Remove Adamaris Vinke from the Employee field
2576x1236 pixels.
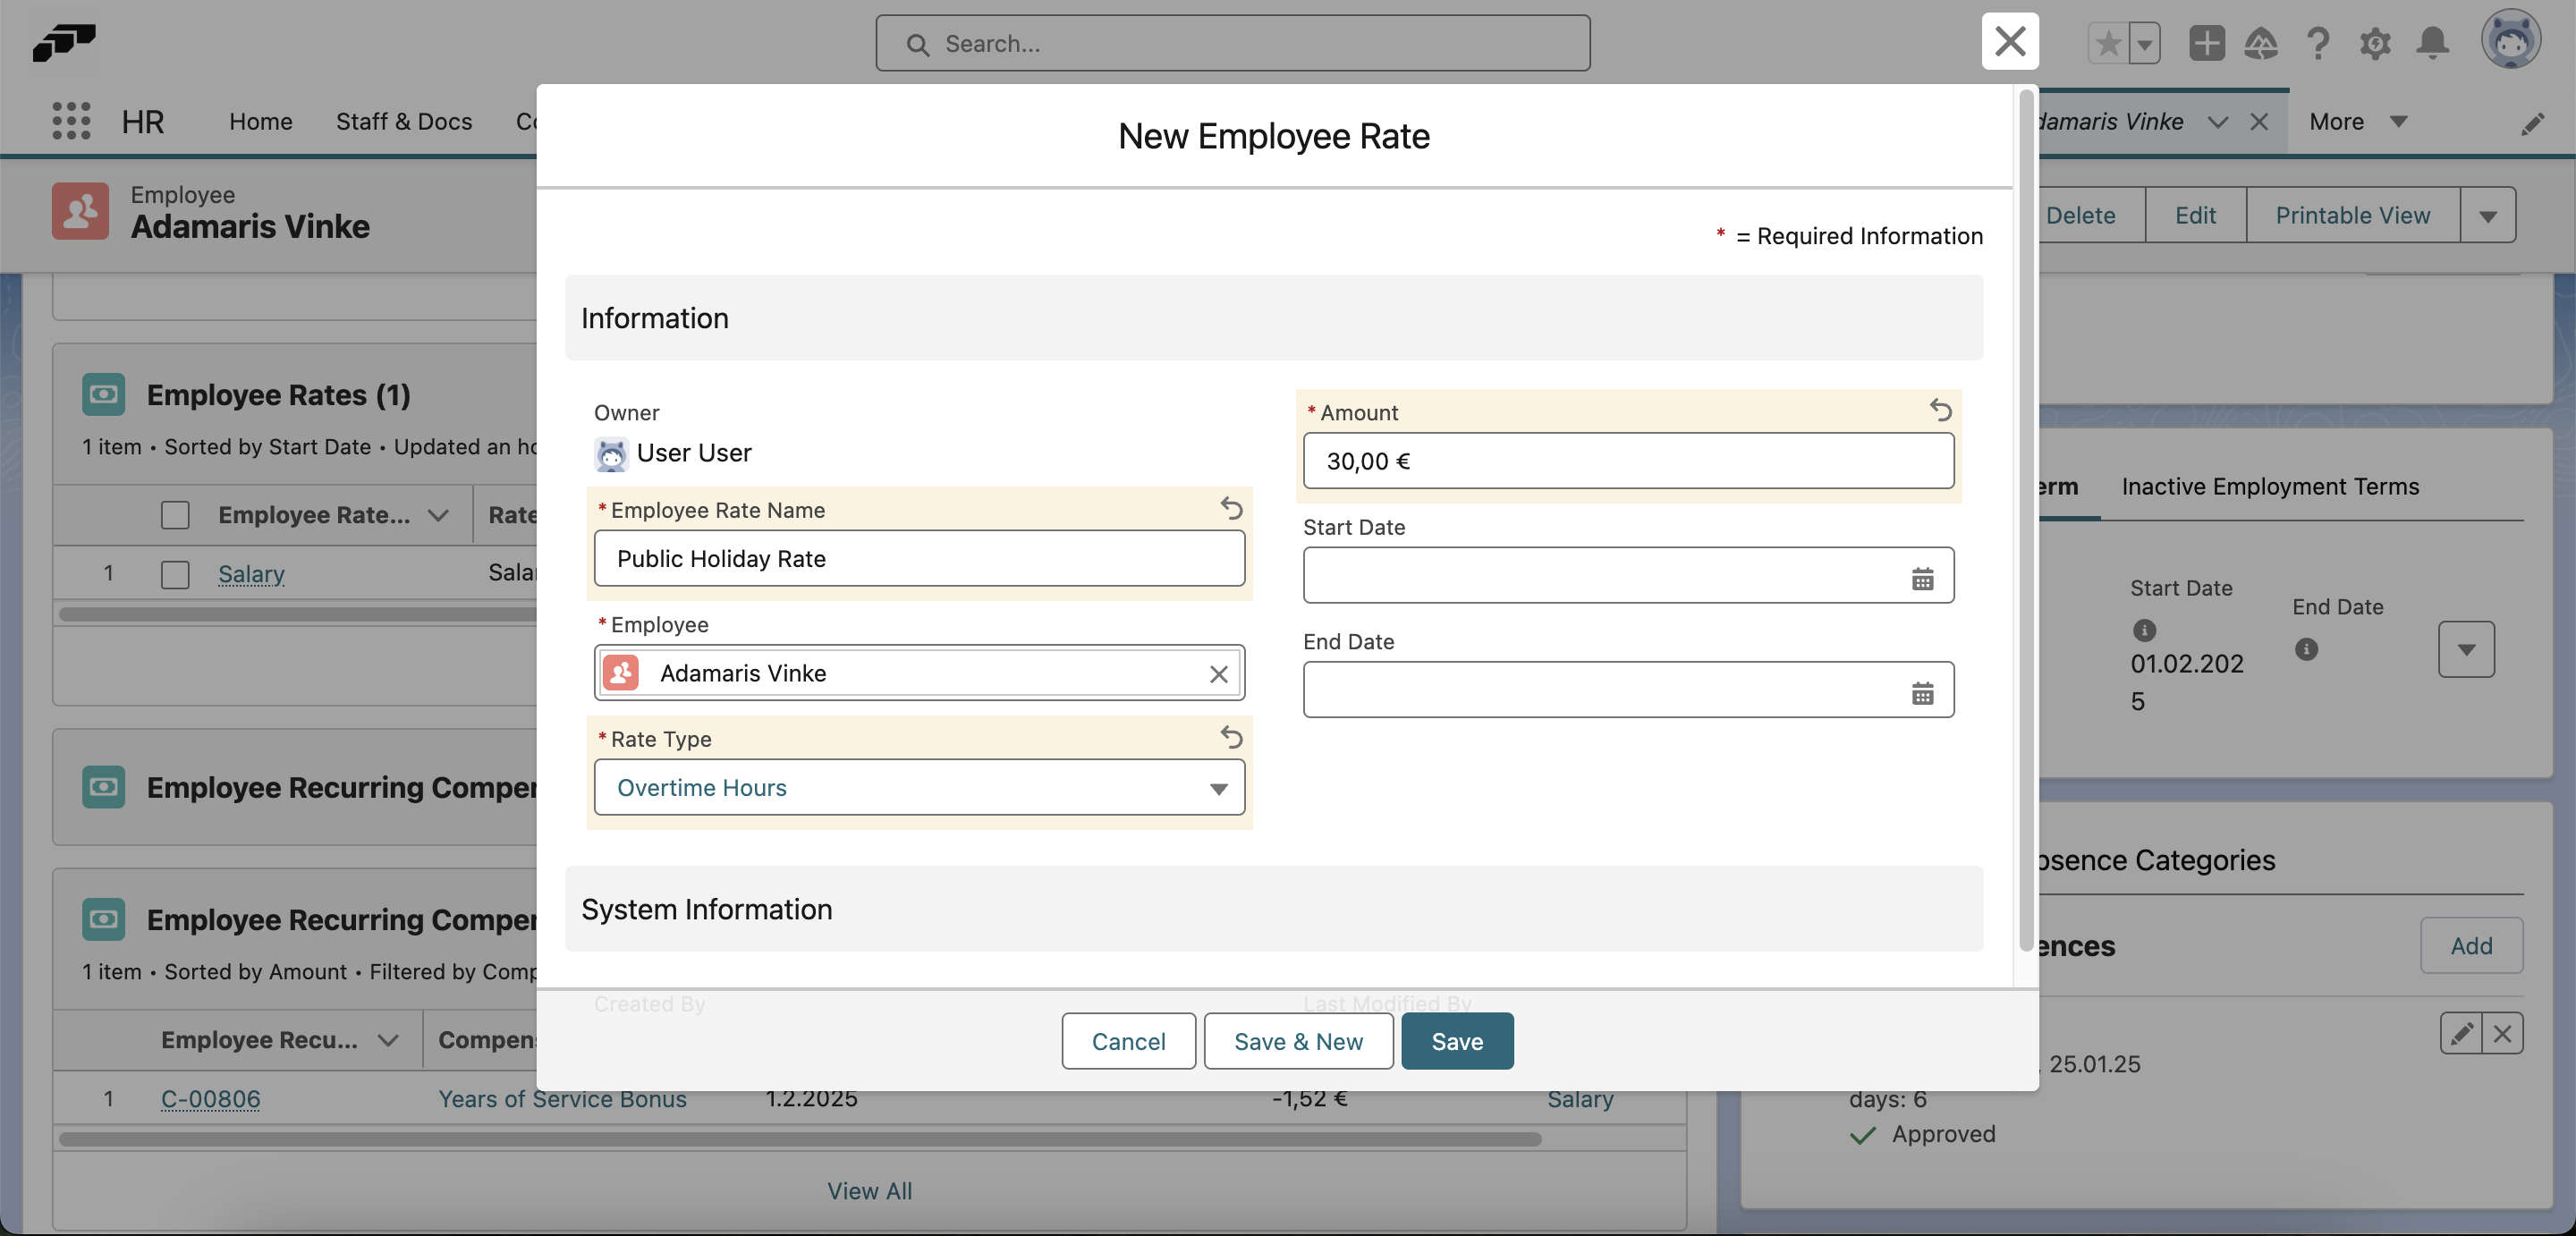pyautogui.click(x=1218, y=674)
